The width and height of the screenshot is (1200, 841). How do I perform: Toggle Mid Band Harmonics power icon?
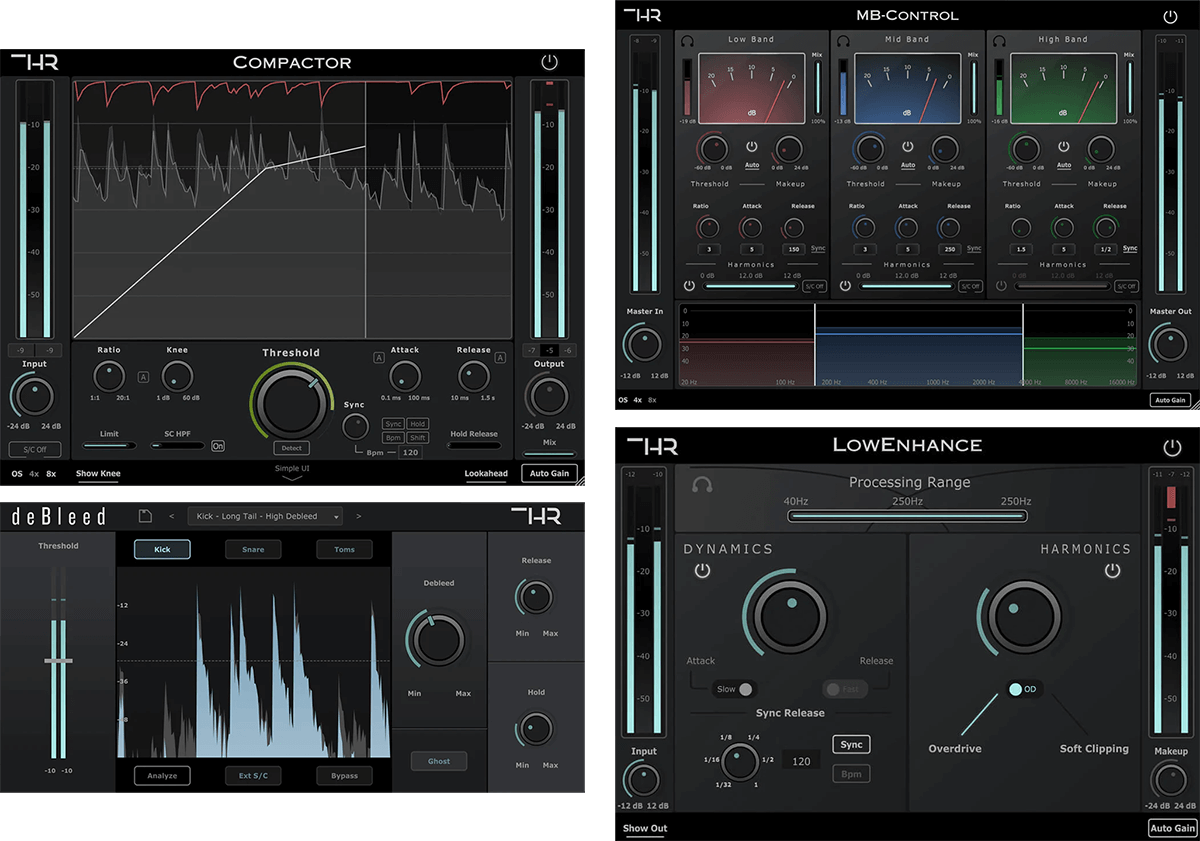(x=845, y=285)
